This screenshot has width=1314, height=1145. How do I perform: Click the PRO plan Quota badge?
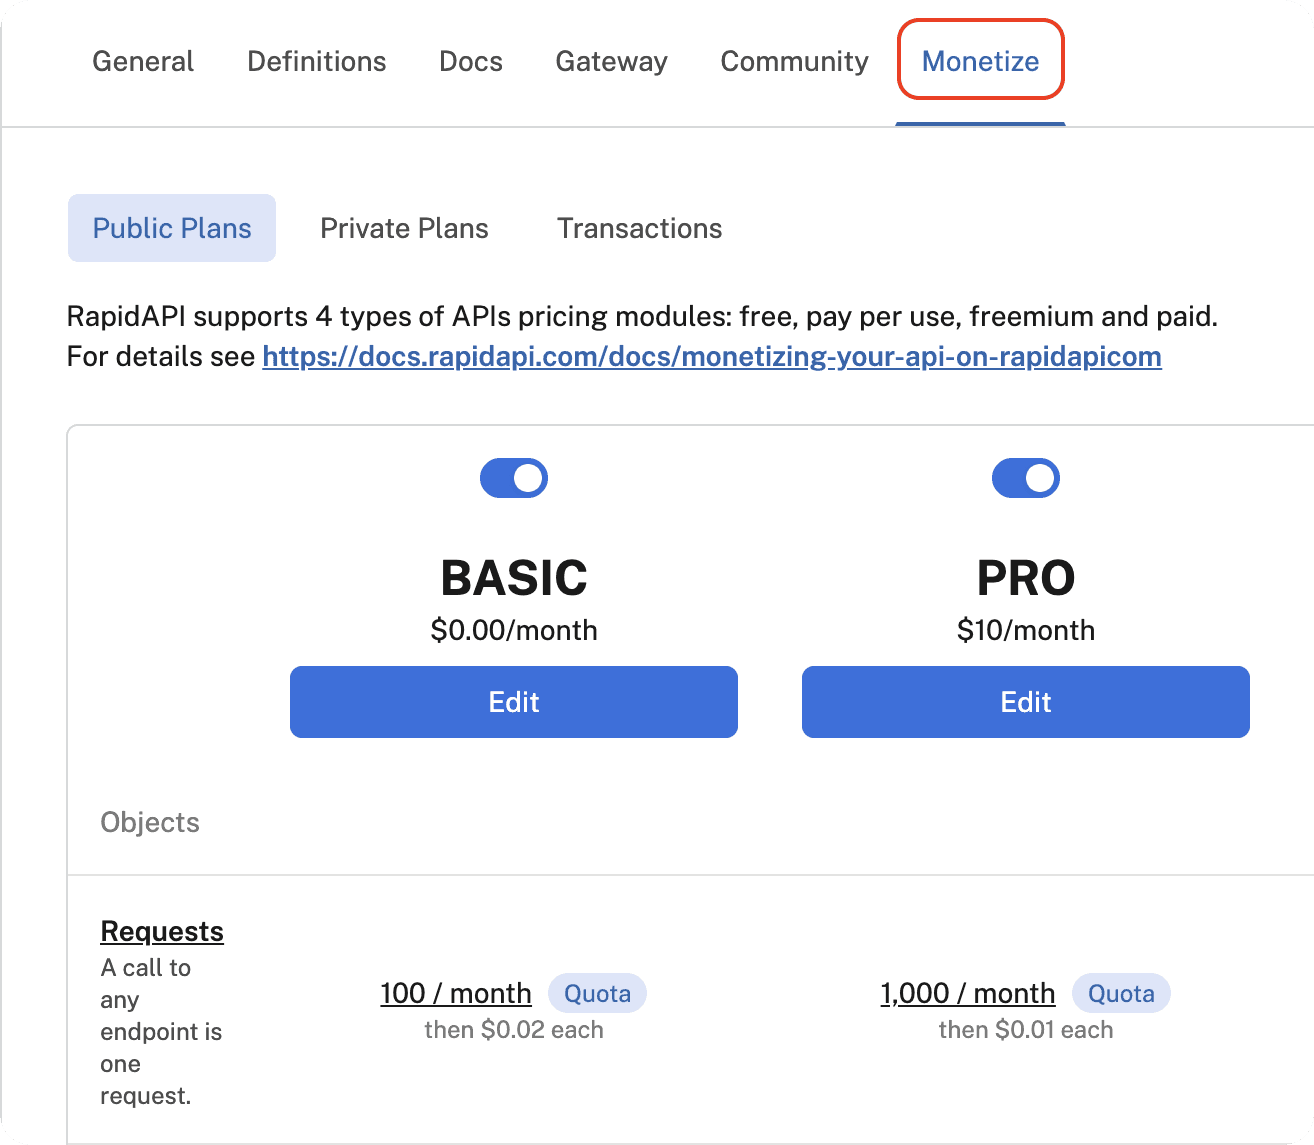(x=1121, y=993)
